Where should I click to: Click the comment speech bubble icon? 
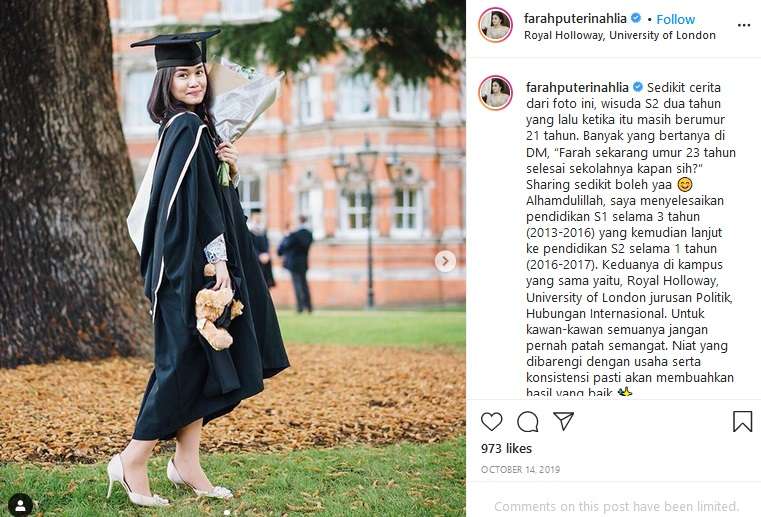528,421
